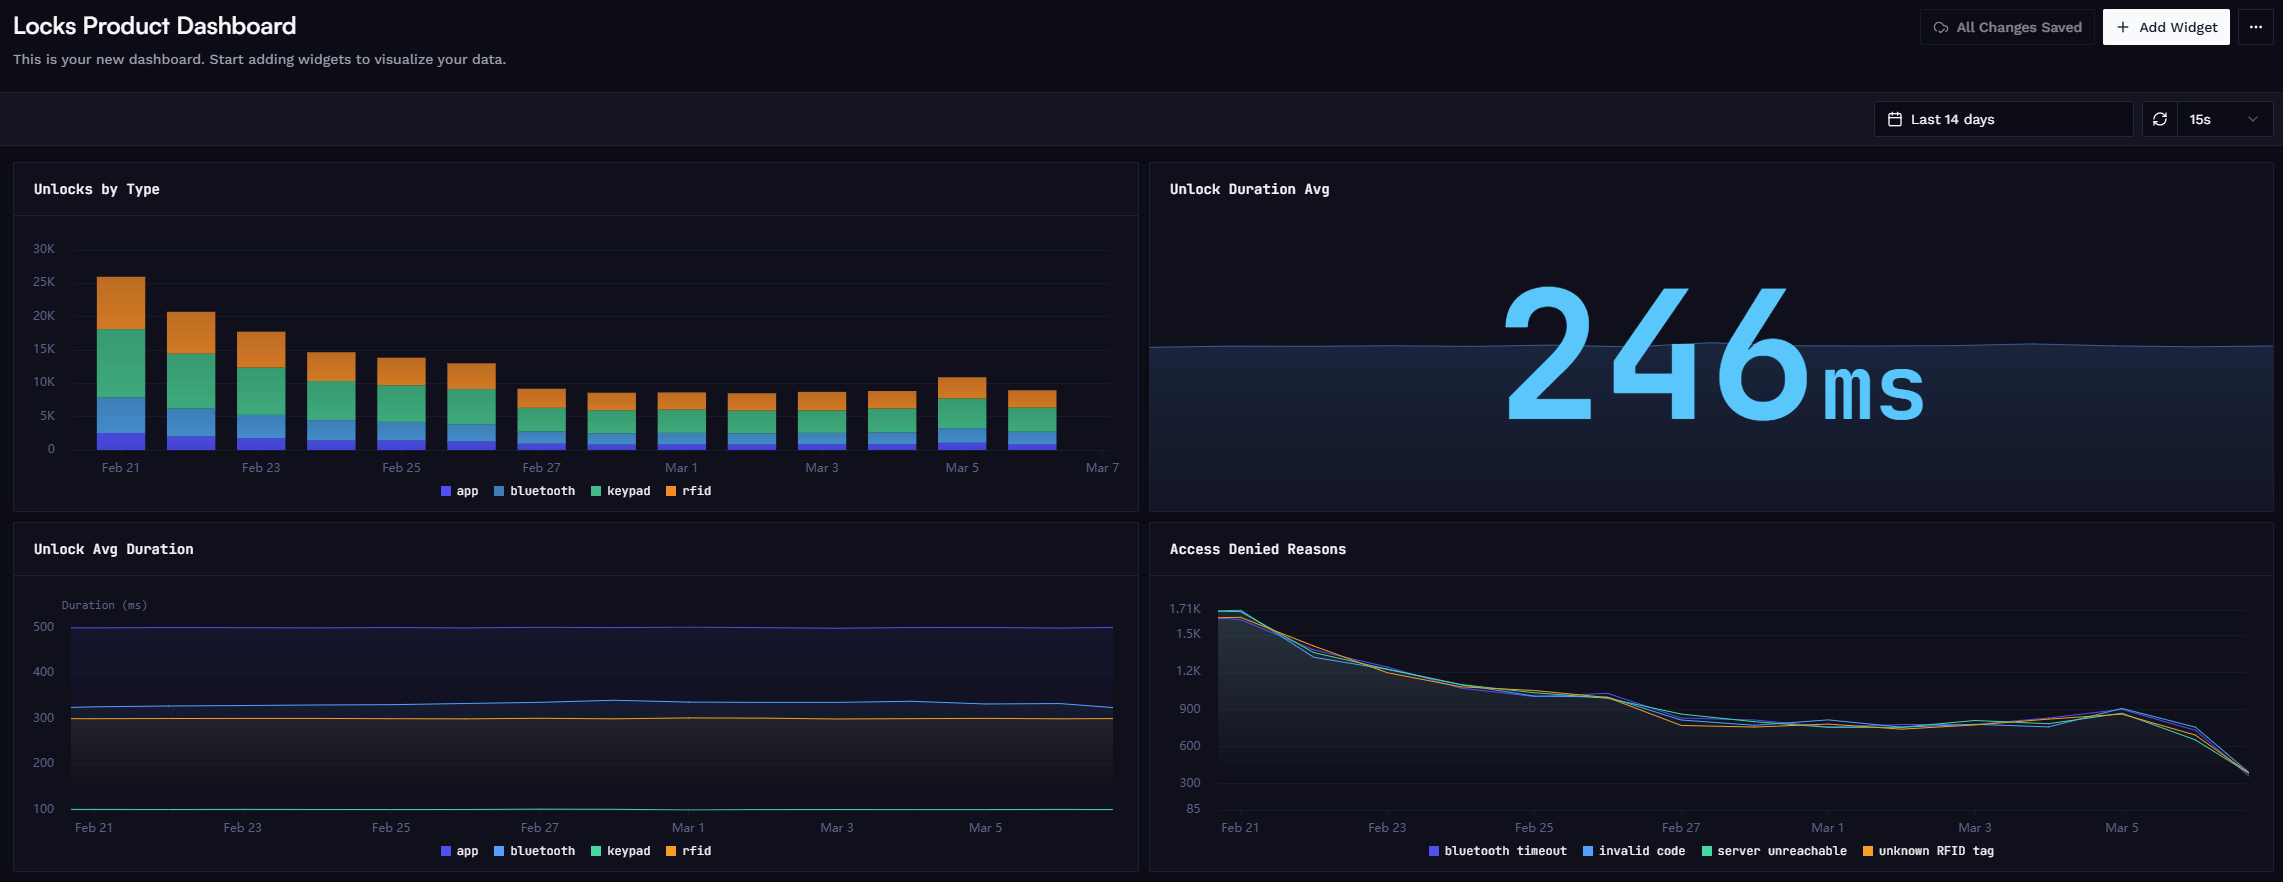2283x882 pixels.
Task: Toggle server unreachable legend entry
Action: 1774,851
